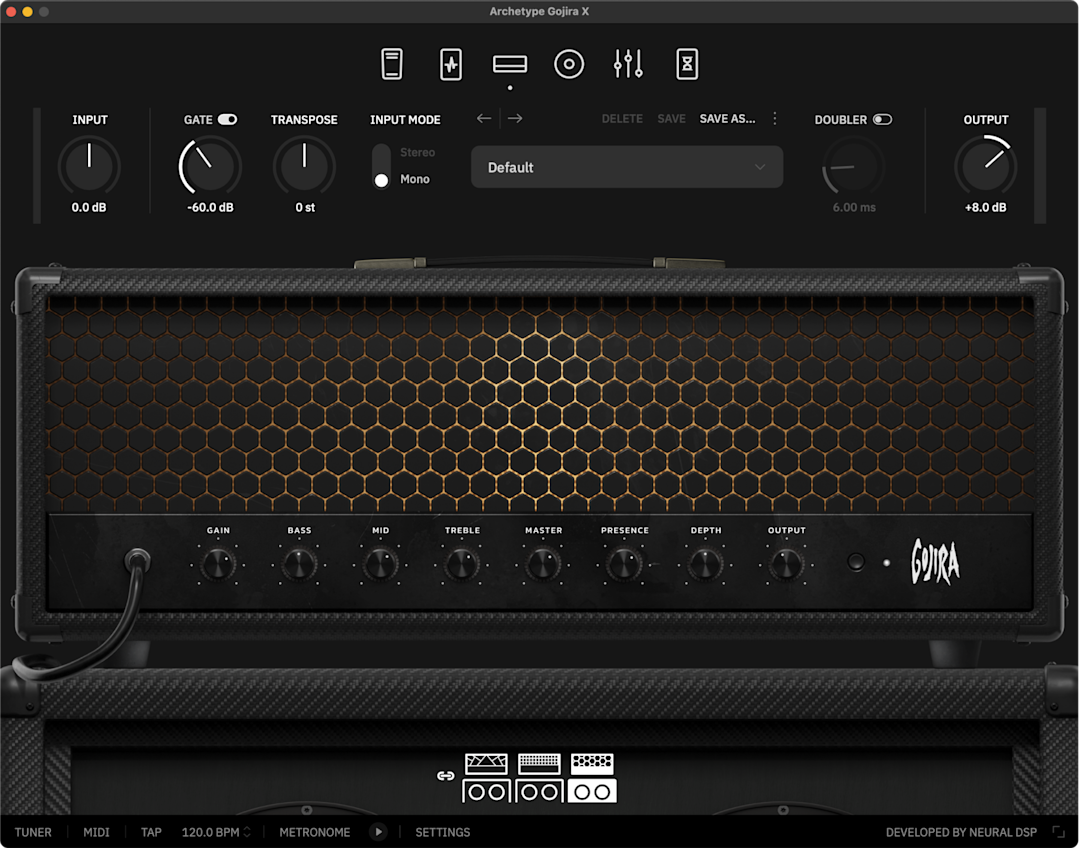Image resolution: width=1080 pixels, height=848 pixels.
Task: Switch input mode to Stereo
Action: pyautogui.click(x=380, y=152)
